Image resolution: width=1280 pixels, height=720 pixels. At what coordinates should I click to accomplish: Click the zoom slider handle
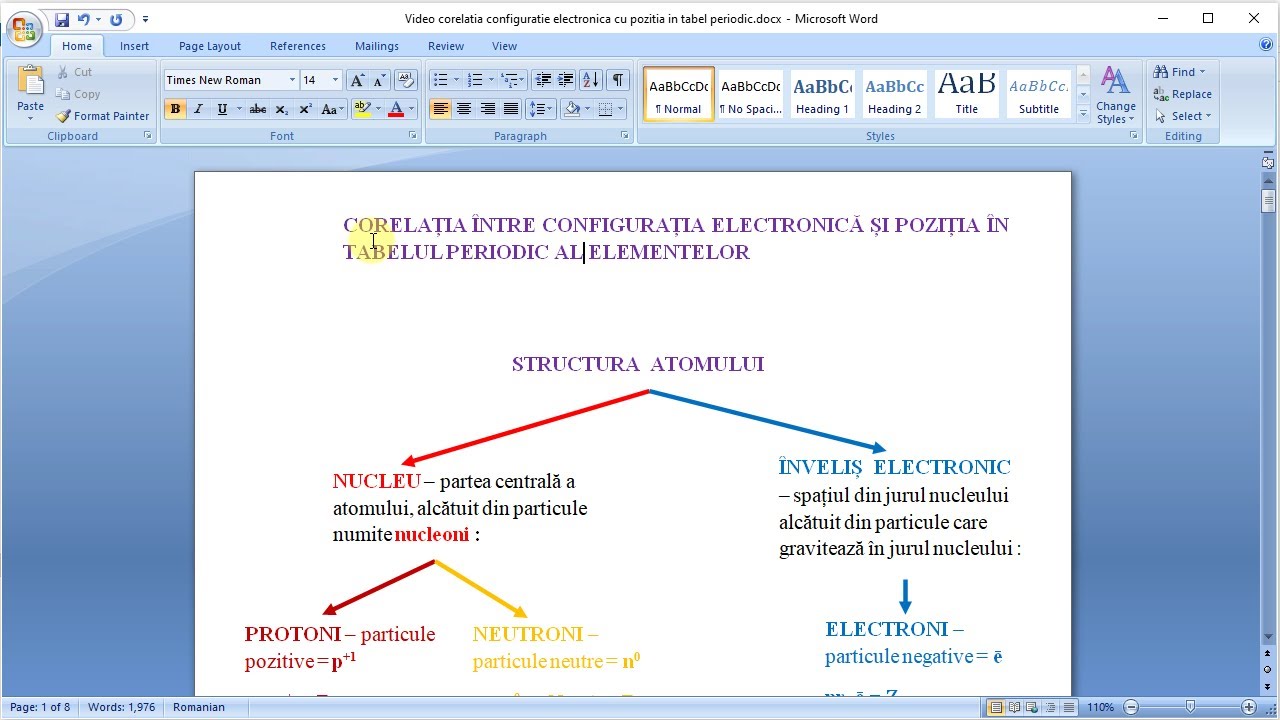1190,708
